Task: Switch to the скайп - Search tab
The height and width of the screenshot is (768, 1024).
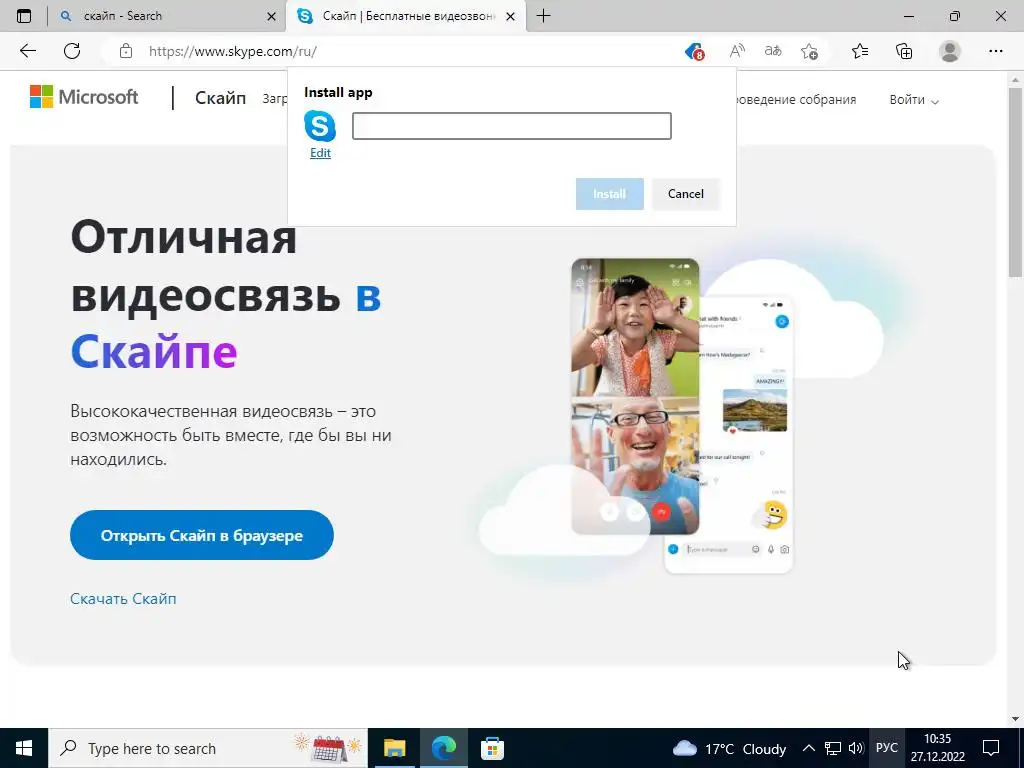Action: click(x=167, y=16)
